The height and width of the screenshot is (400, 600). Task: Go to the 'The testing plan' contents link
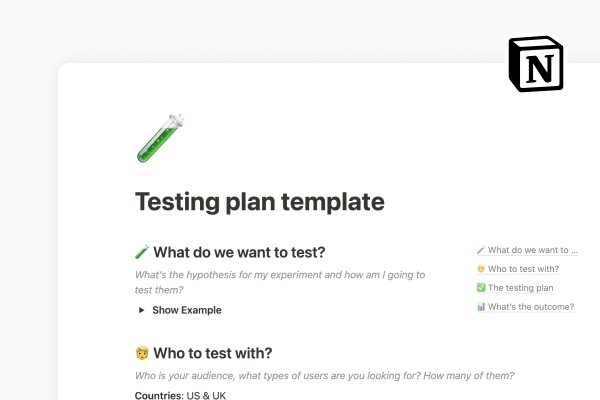tap(521, 288)
